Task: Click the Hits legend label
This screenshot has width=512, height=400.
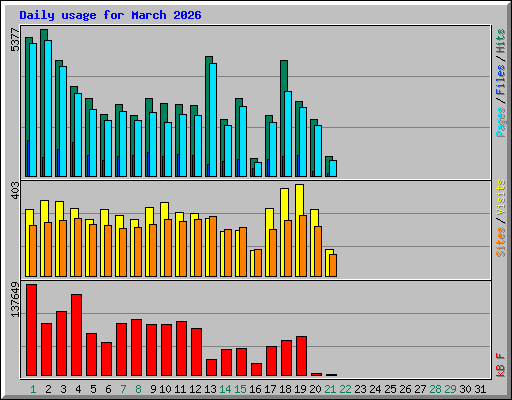Action: [x=501, y=41]
